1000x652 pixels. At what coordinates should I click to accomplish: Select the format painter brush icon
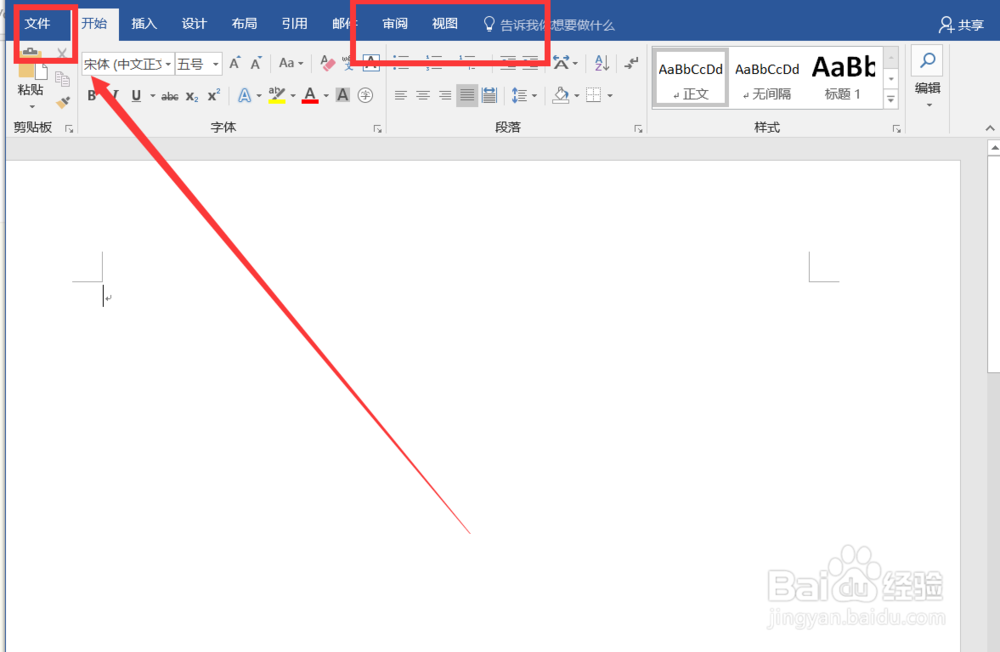coord(62,102)
